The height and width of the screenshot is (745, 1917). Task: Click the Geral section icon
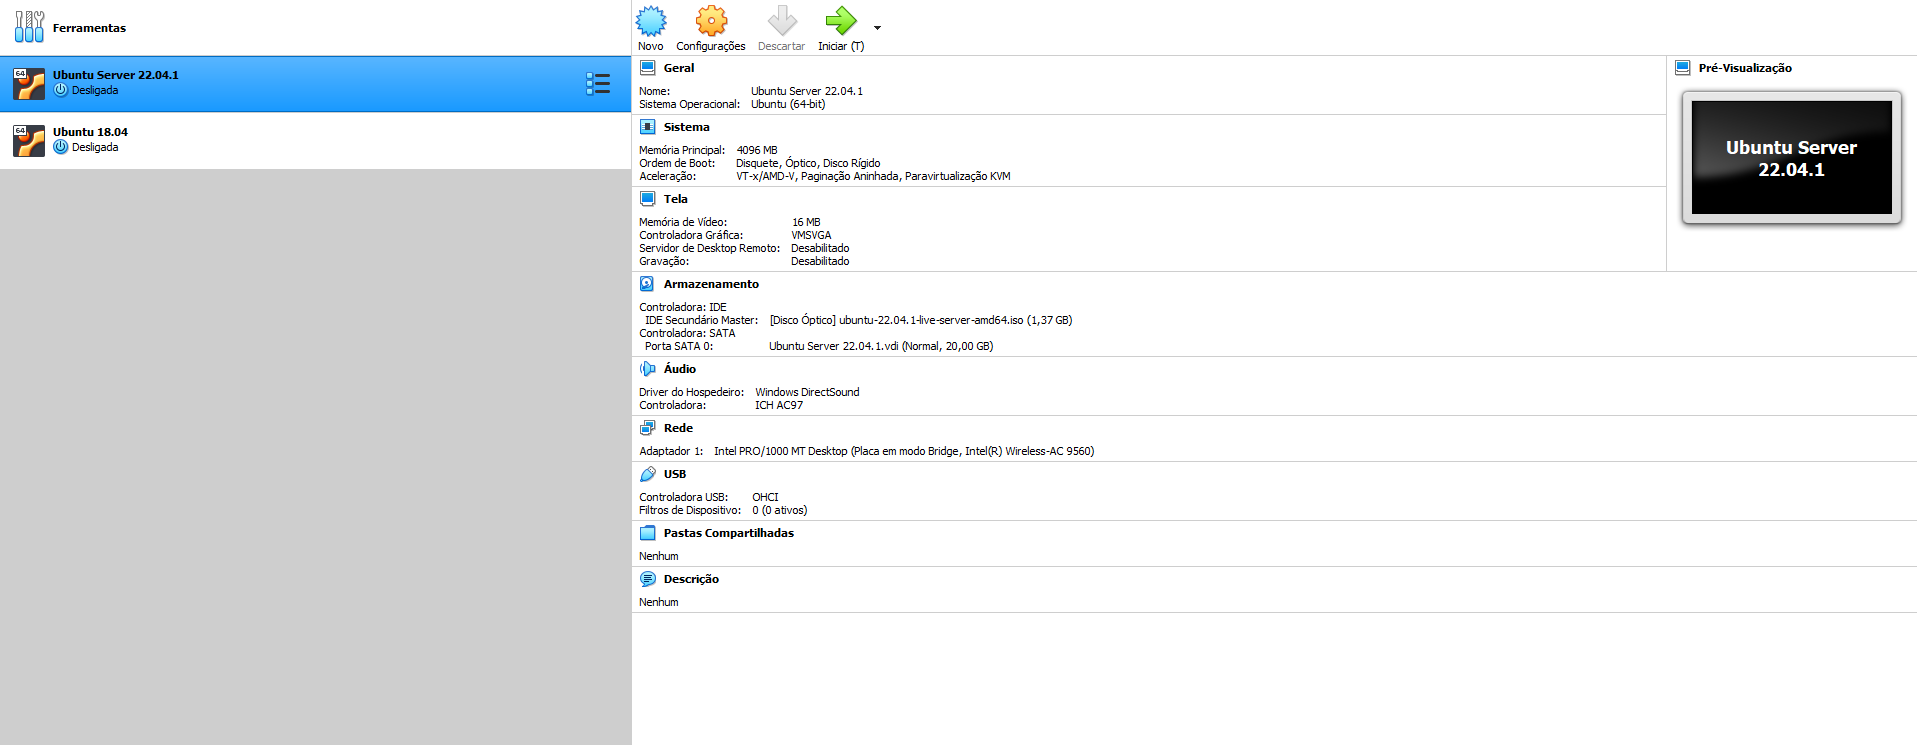tap(647, 68)
